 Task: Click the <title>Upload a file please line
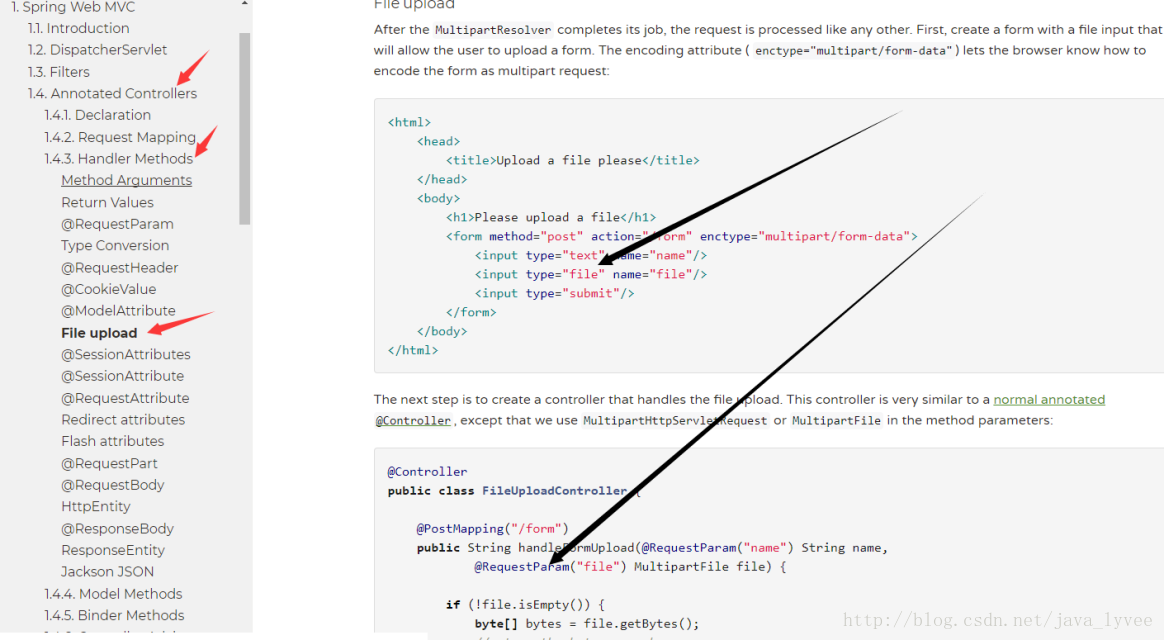tap(572, 160)
